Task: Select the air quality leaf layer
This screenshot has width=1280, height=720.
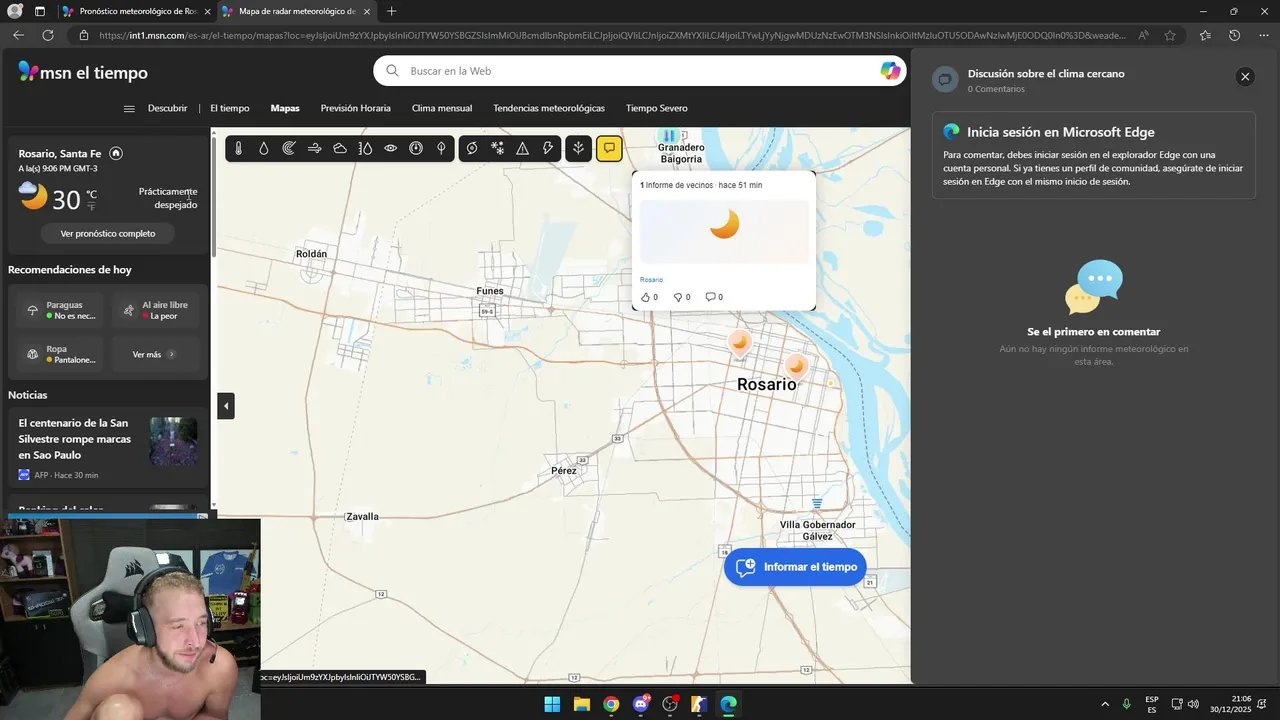Action: pyautogui.click(x=441, y=148)
